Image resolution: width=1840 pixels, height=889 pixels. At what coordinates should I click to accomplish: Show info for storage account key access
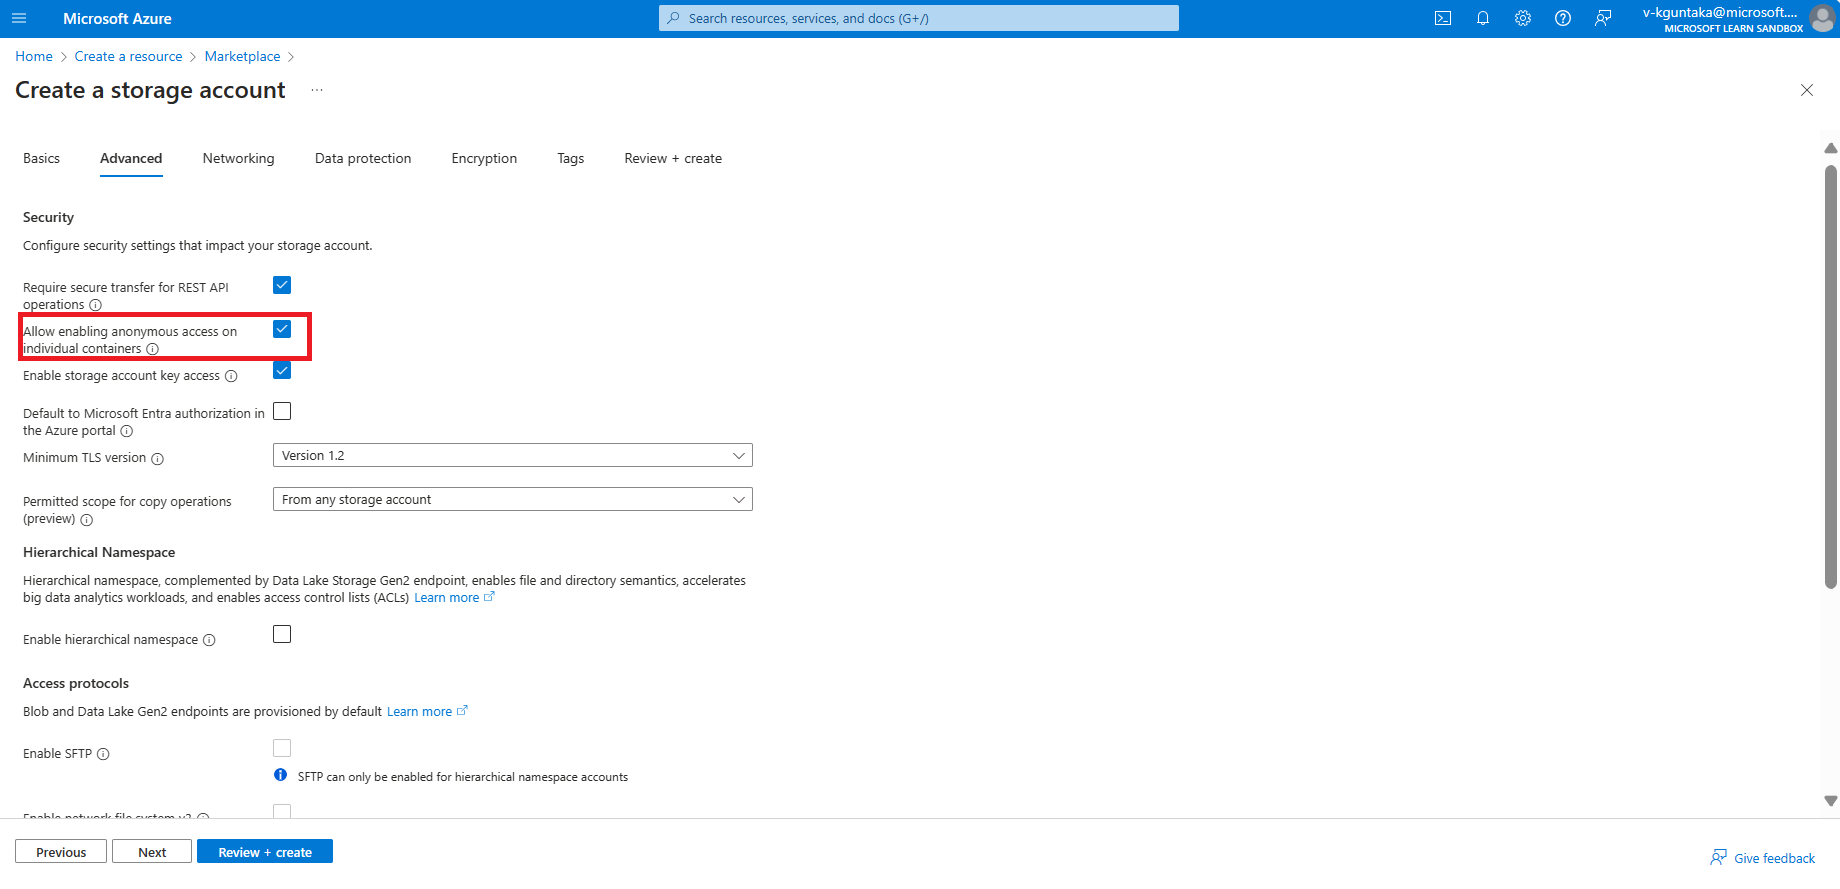coord(231,376)
